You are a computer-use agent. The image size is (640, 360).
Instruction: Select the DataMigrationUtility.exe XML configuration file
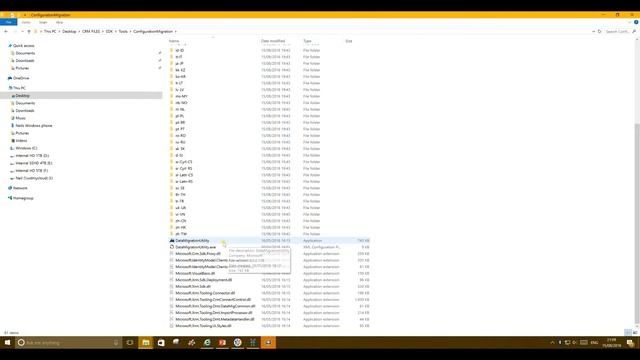coord(196,247)
